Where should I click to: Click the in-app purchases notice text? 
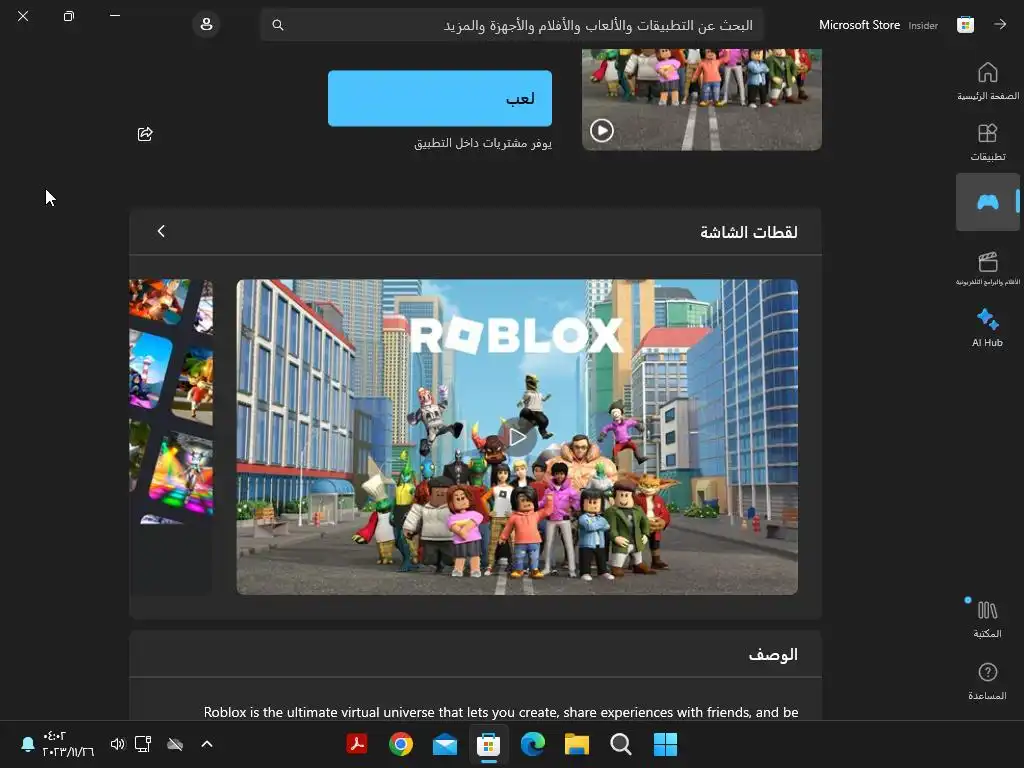[483, 143]
